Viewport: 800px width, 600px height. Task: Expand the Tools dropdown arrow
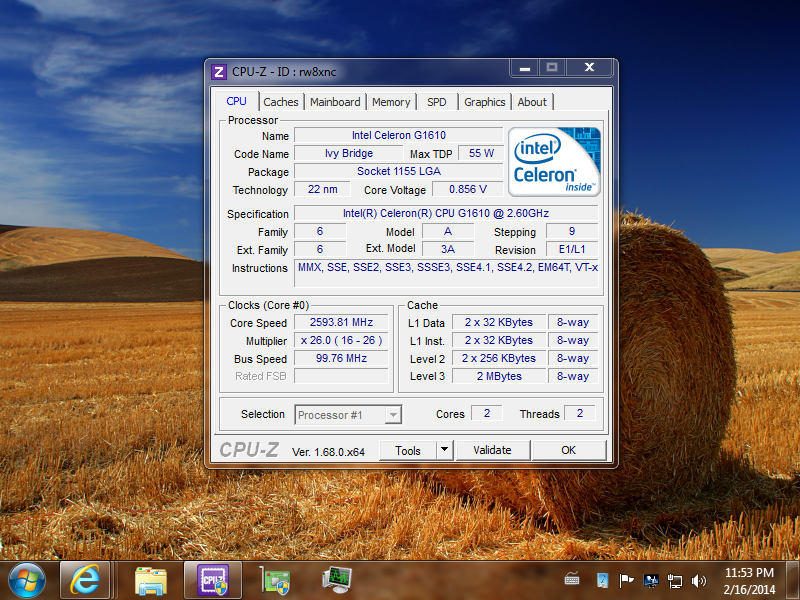445,451
